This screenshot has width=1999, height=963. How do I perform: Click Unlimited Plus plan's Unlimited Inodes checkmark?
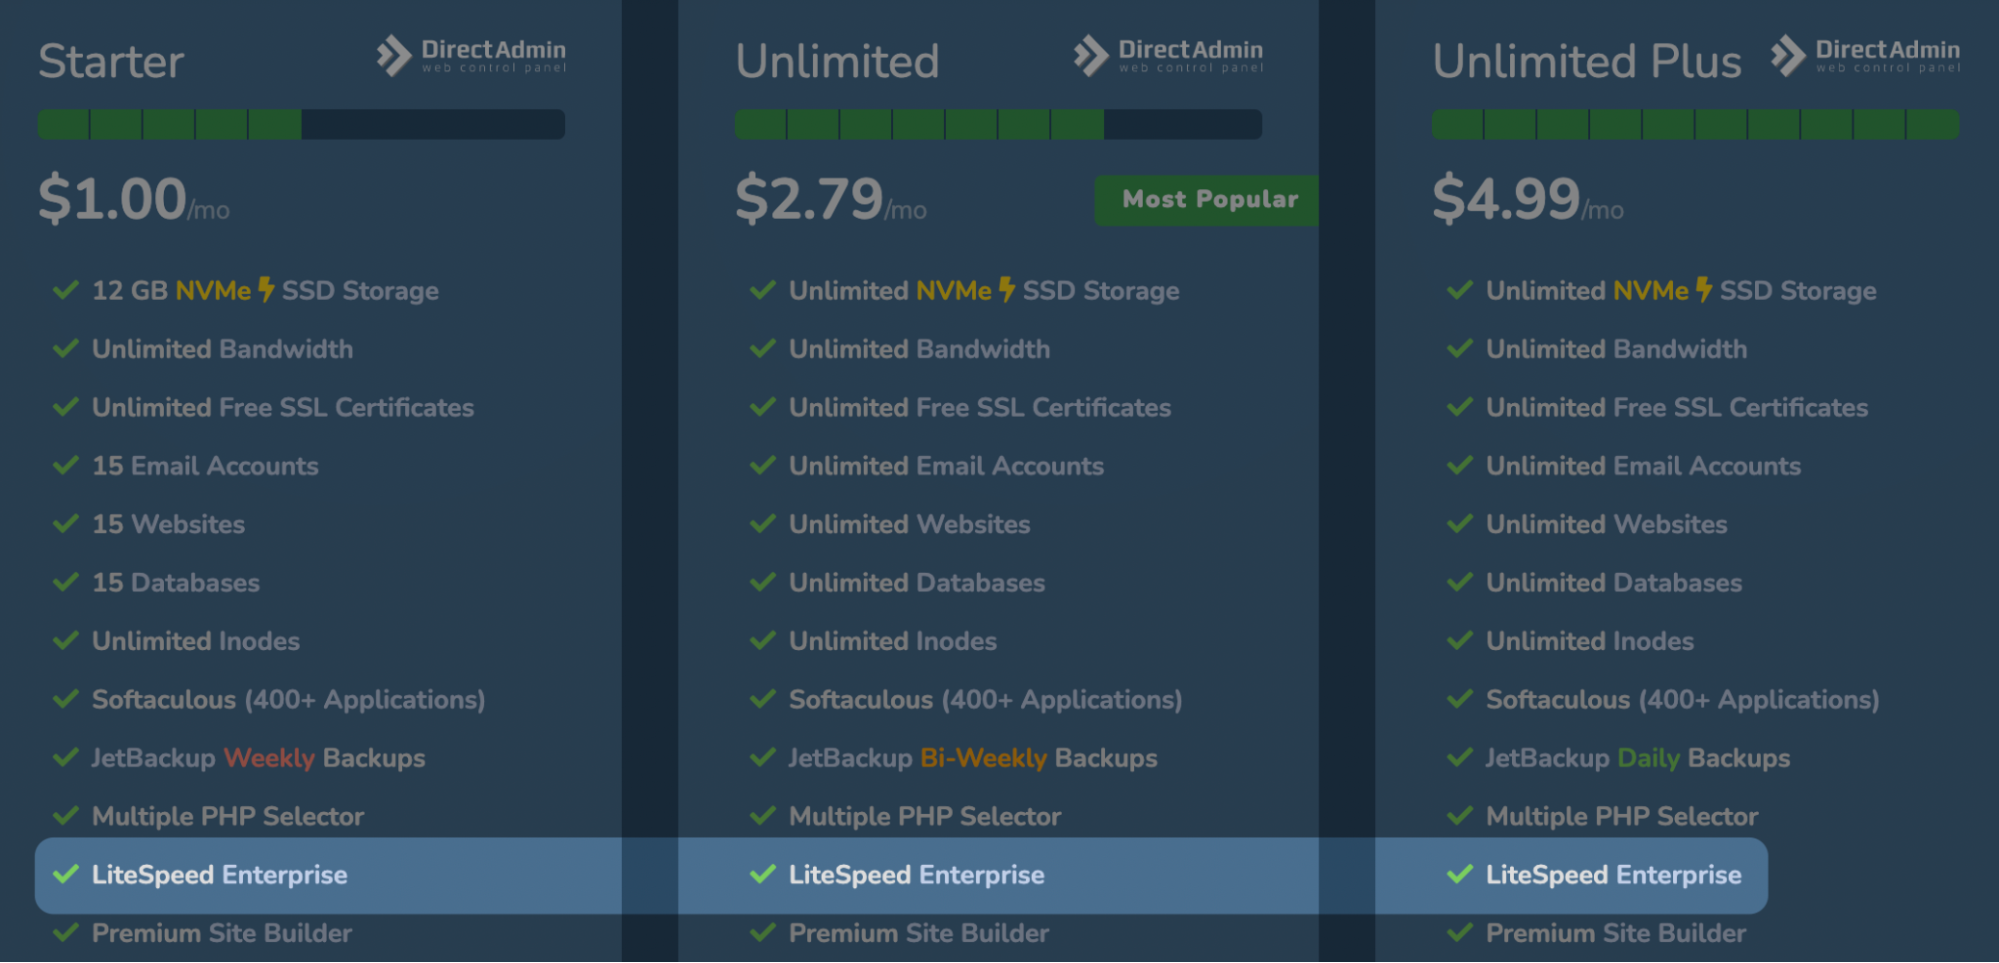(x=1460, y=640)
